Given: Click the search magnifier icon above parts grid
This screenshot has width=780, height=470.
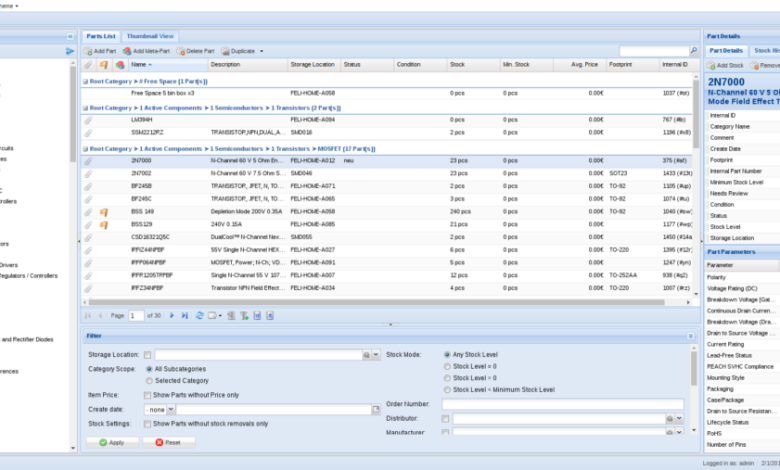Looking at the screenshot, I should [x=693, y=51].
